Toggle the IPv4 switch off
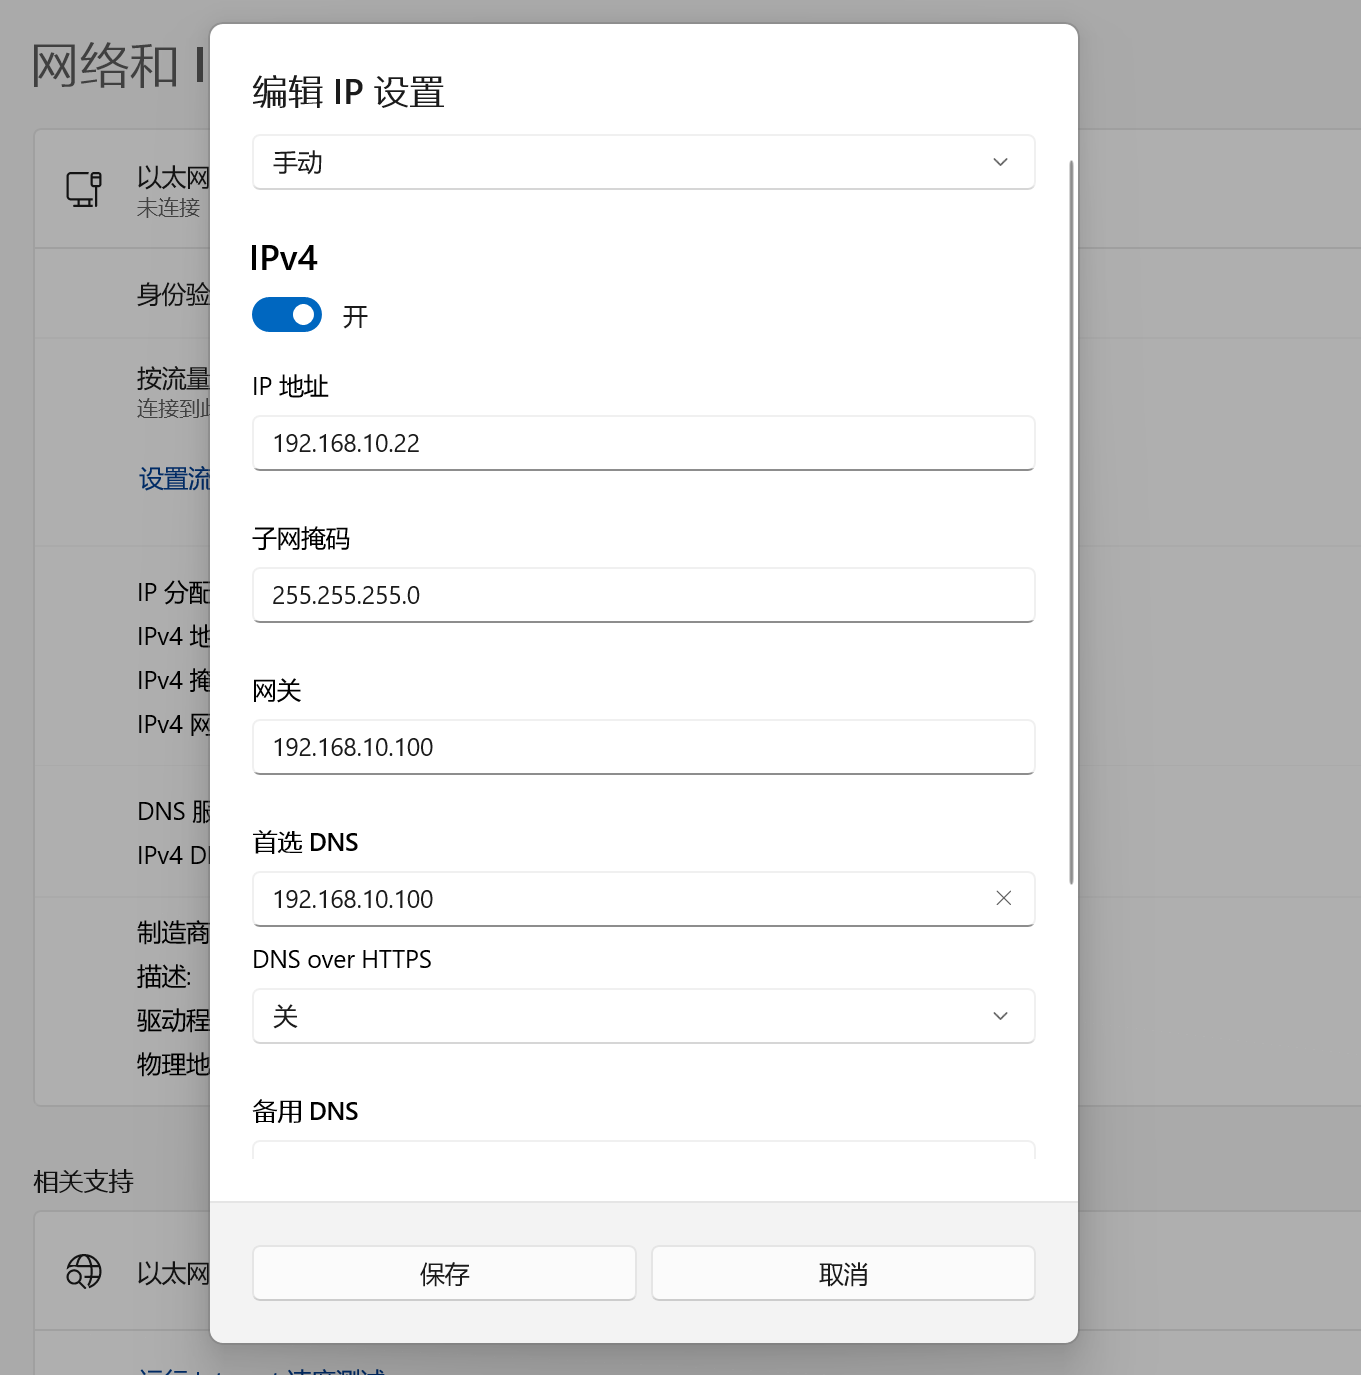This screenshot has width=1361, height=1375. tap(287, 315)
